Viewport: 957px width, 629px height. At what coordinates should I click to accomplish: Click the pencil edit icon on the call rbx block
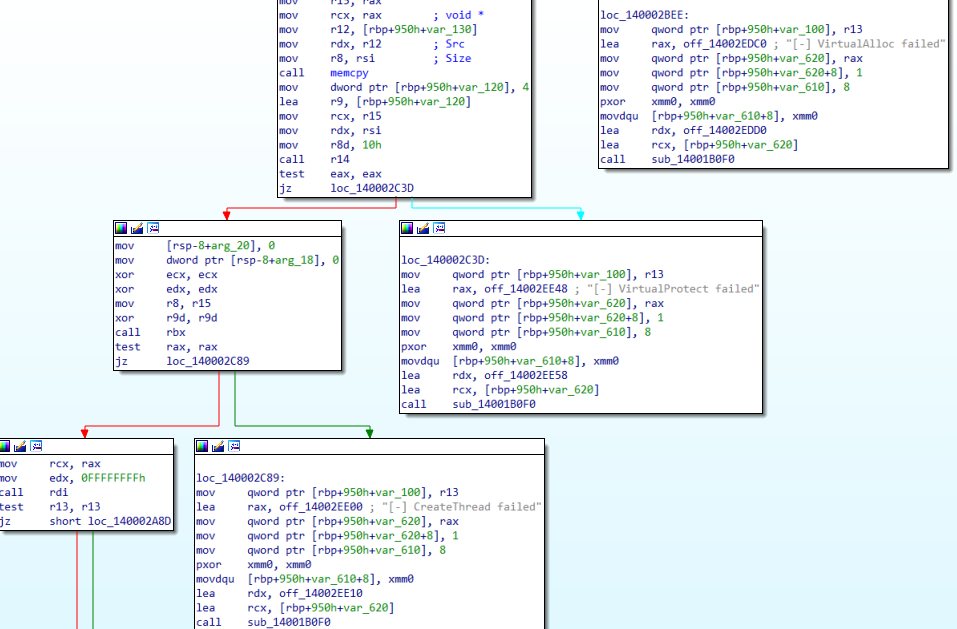tap(137, 229)
